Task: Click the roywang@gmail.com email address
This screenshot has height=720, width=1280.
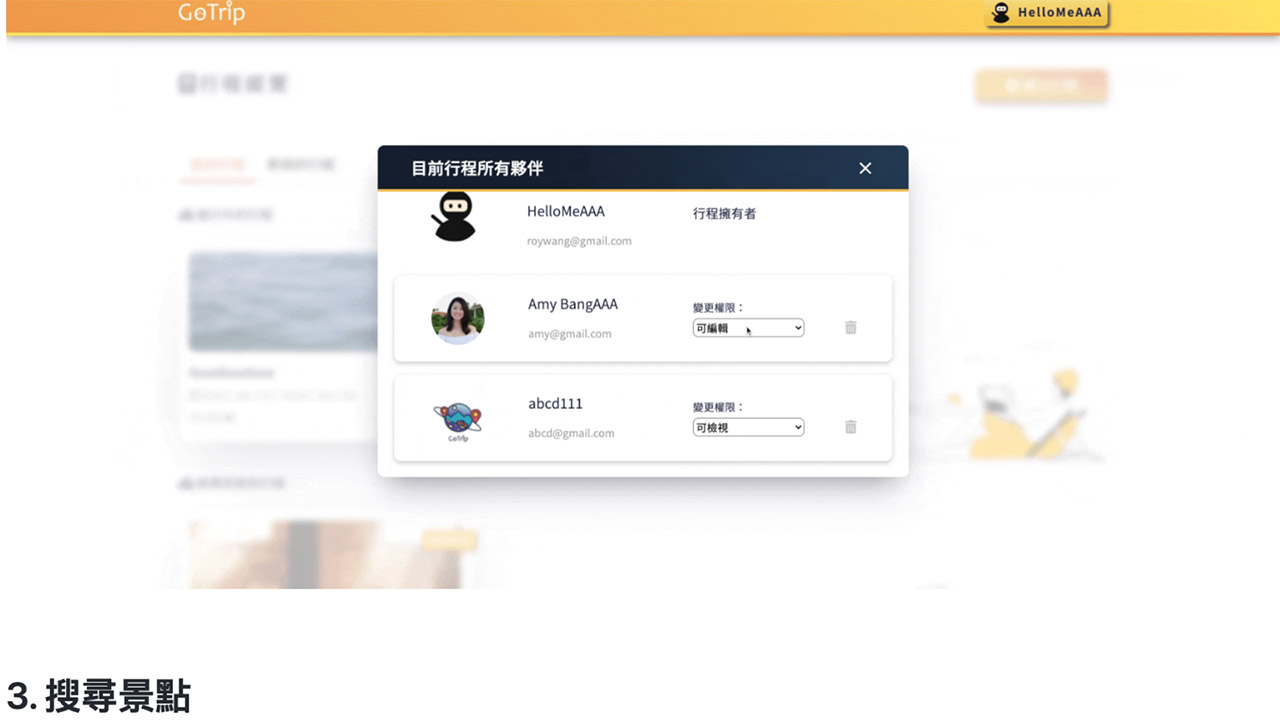Action: click(579, 241)
